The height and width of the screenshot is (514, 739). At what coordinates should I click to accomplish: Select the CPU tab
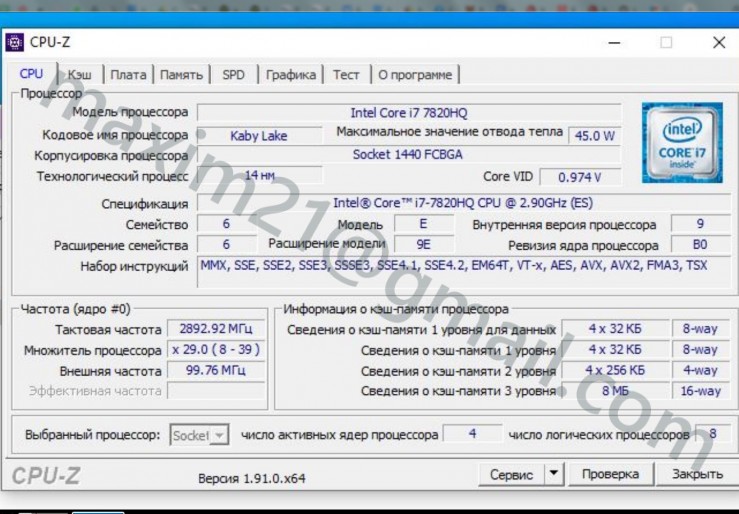click(x=32, y=74)
